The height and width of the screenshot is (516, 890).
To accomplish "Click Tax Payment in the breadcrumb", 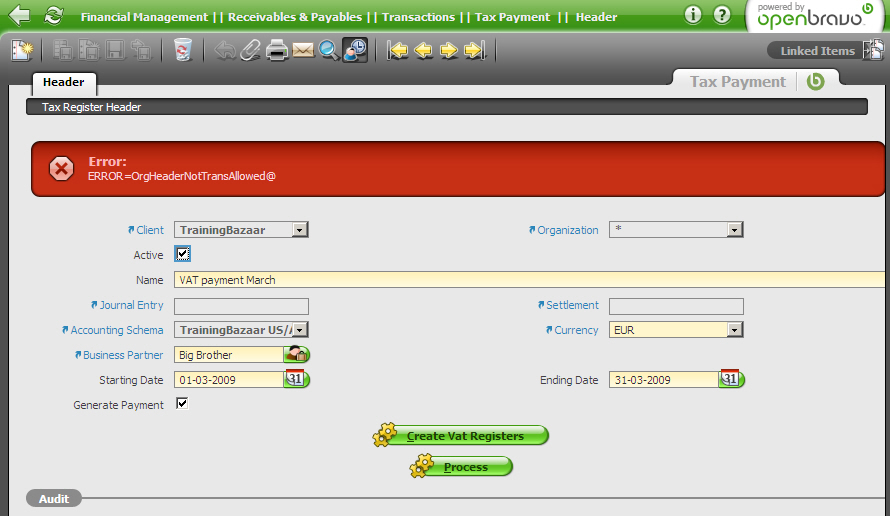I will coord(513,17).
